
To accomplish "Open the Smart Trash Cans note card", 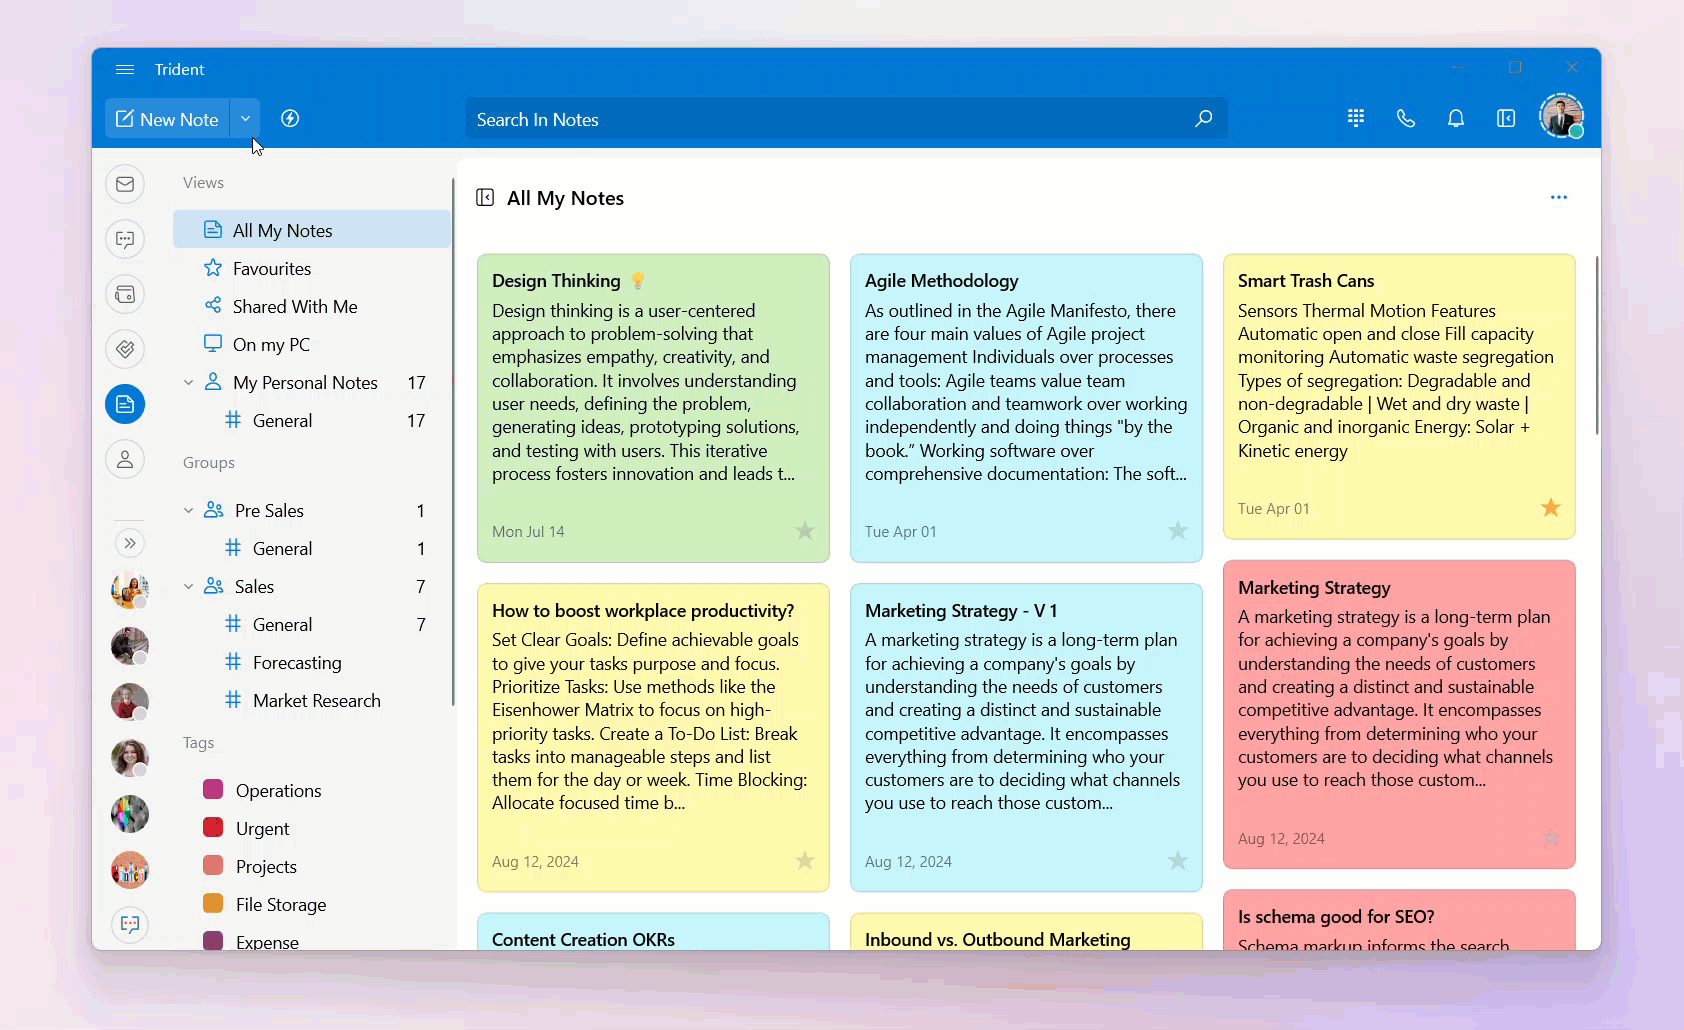I will coord(1399,396).
